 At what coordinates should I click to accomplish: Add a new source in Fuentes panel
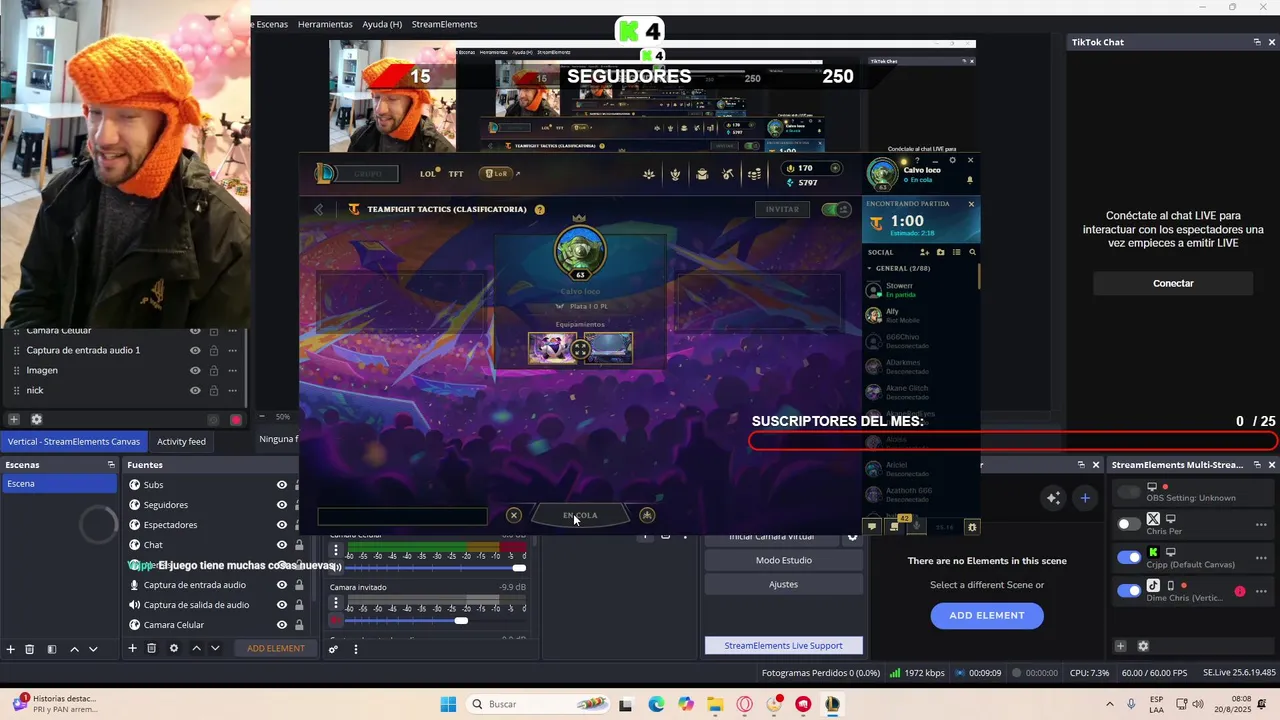tap(132, 649)
